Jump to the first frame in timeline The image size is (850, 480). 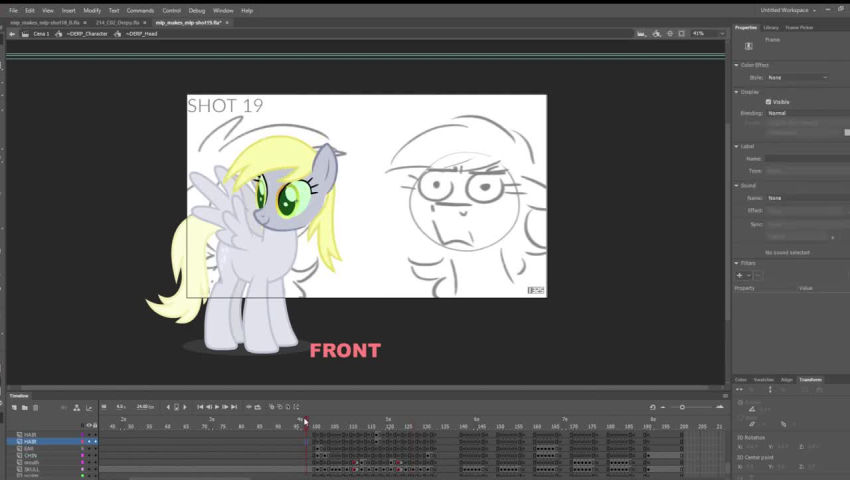click(x=200, y=407)
